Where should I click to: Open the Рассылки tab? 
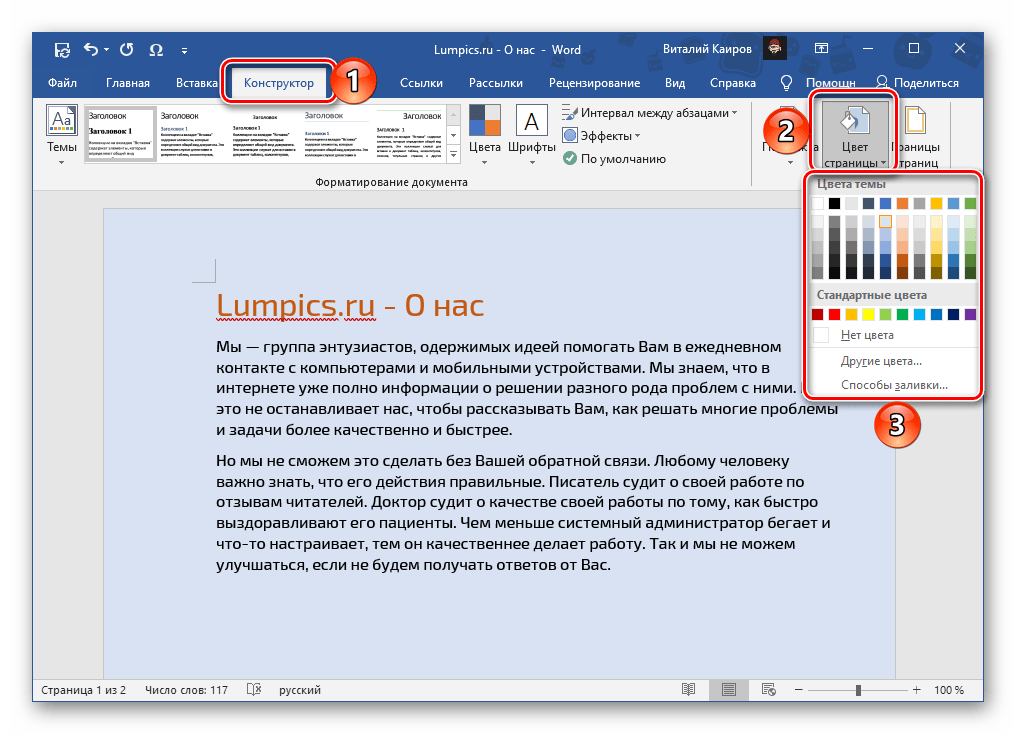point(496,83)
